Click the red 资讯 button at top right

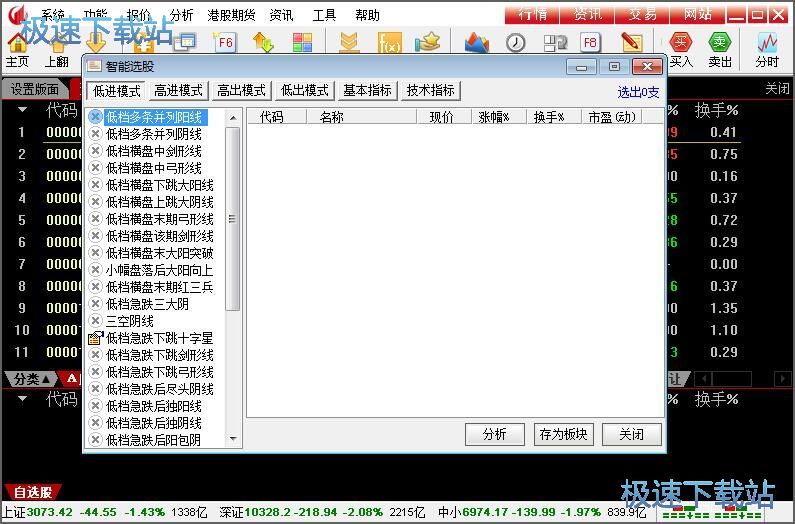click(587, 15)
